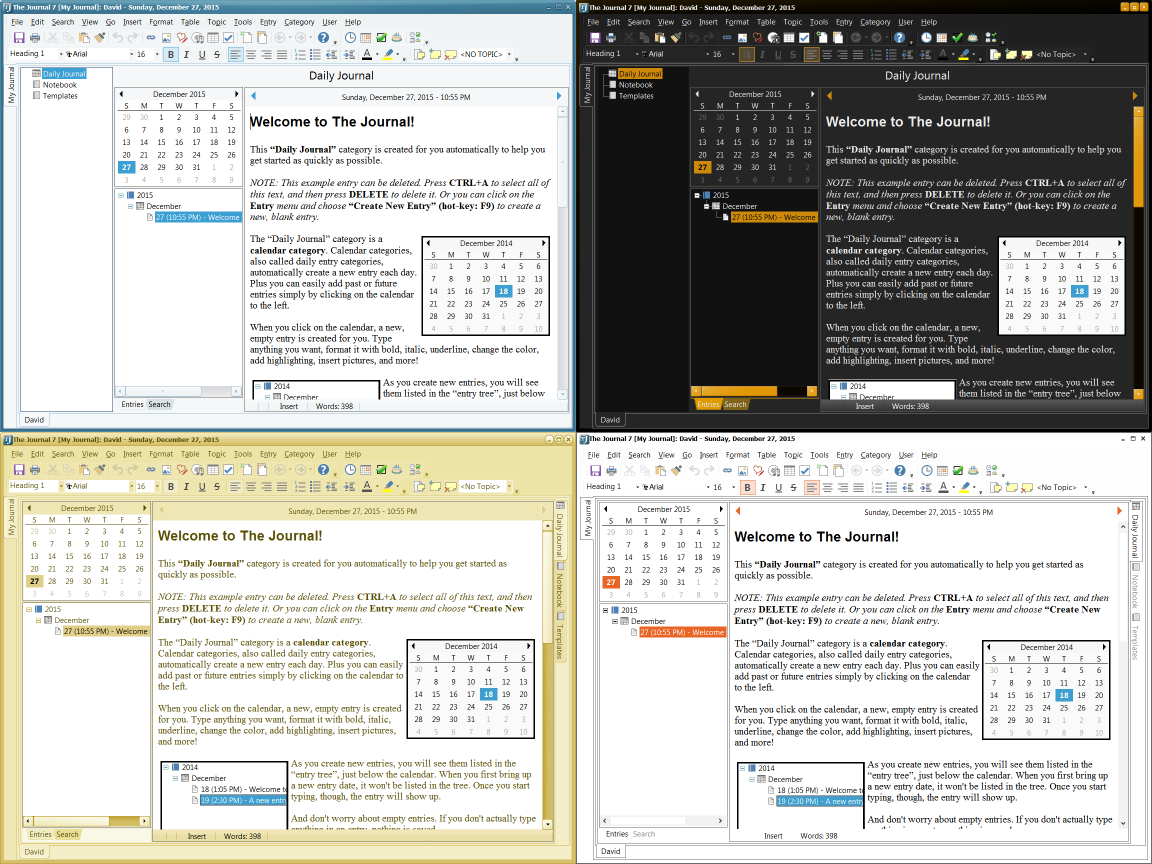The height and width of the screenshot is (864, 1152).
Task: Click the calendar icon in the orange-accent window toolbar
Action: [943, 470]
